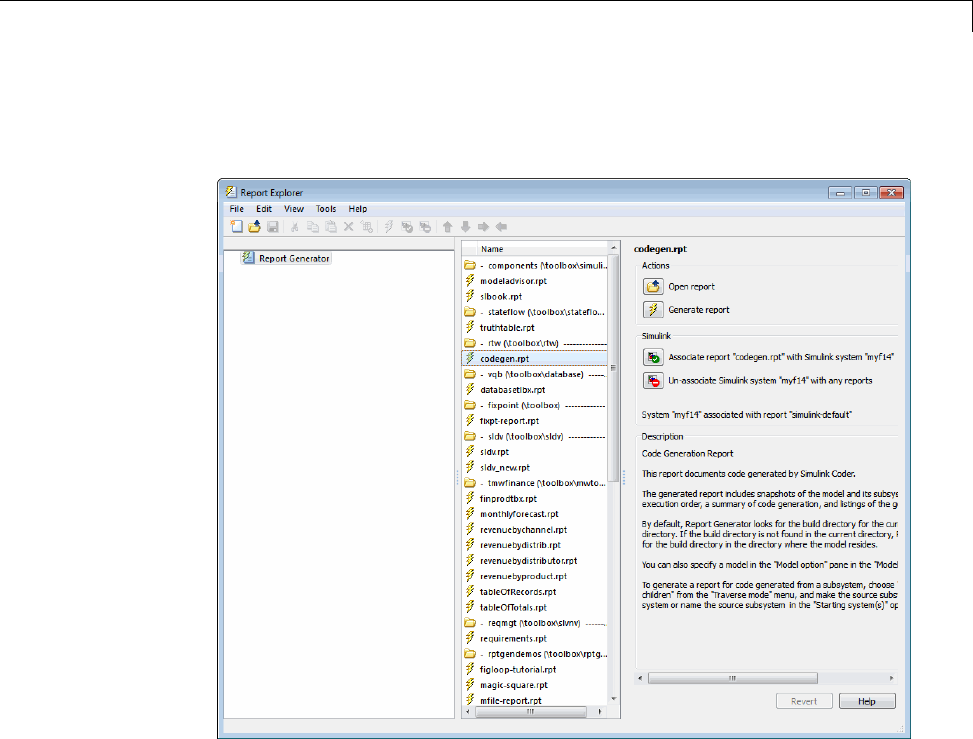Click the Copy toolbar icon

tap(313, 226)
